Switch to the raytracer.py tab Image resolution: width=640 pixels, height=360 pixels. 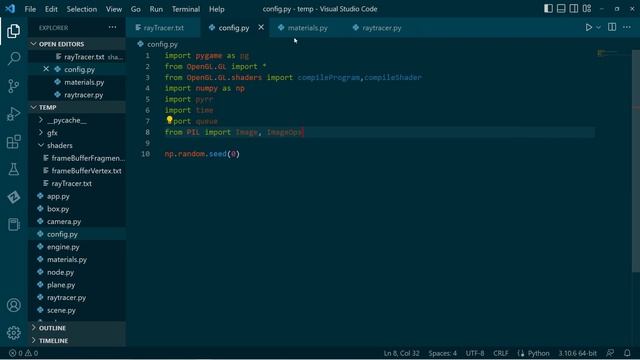click(x=381, y=27)
